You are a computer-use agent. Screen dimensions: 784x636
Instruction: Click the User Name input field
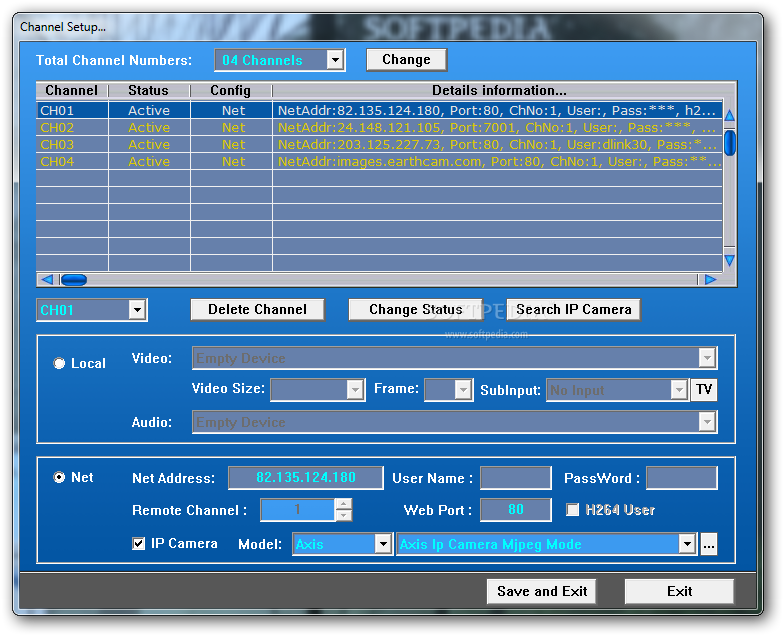click(516, 478)
